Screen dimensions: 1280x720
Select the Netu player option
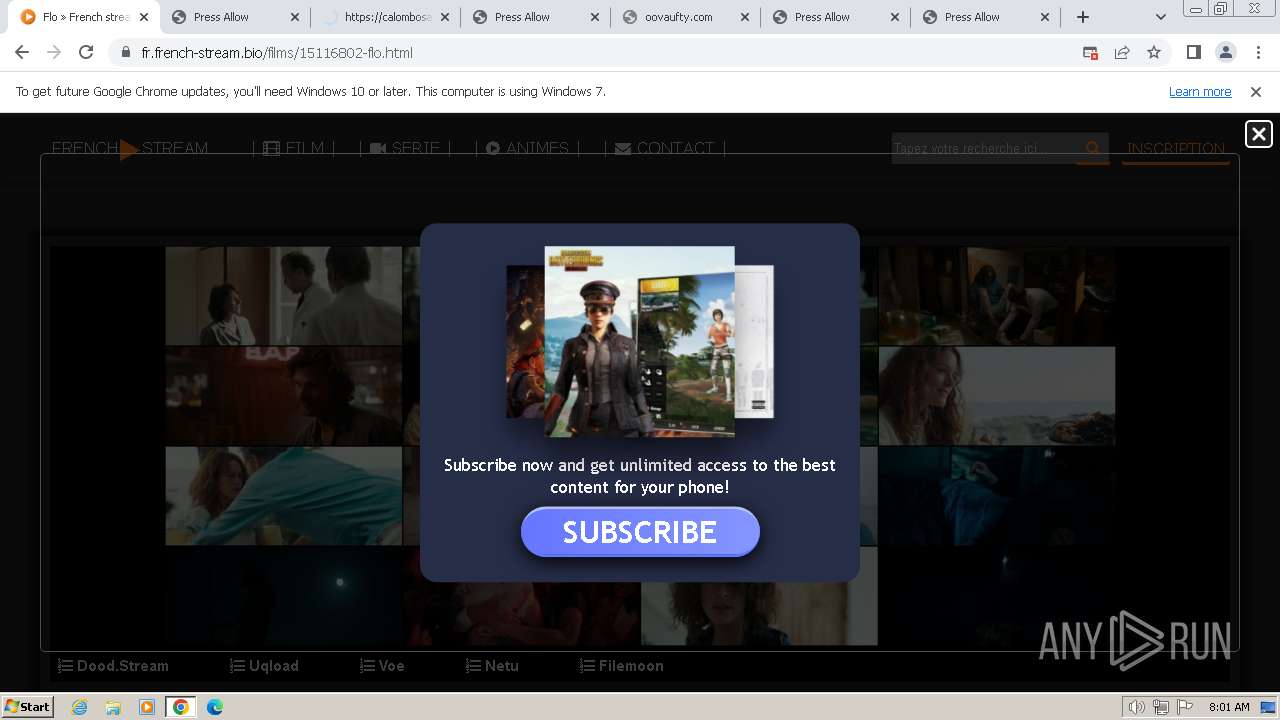pyautogui.click(x=492, y=665)
